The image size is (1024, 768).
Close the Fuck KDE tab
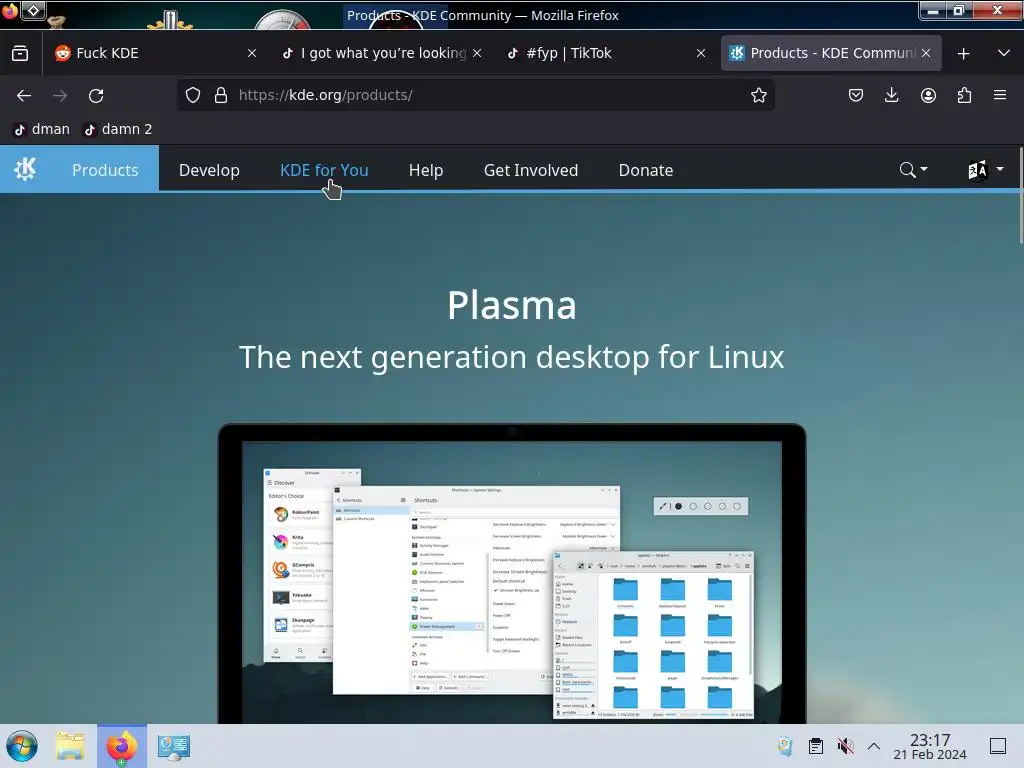coord(252,54)
